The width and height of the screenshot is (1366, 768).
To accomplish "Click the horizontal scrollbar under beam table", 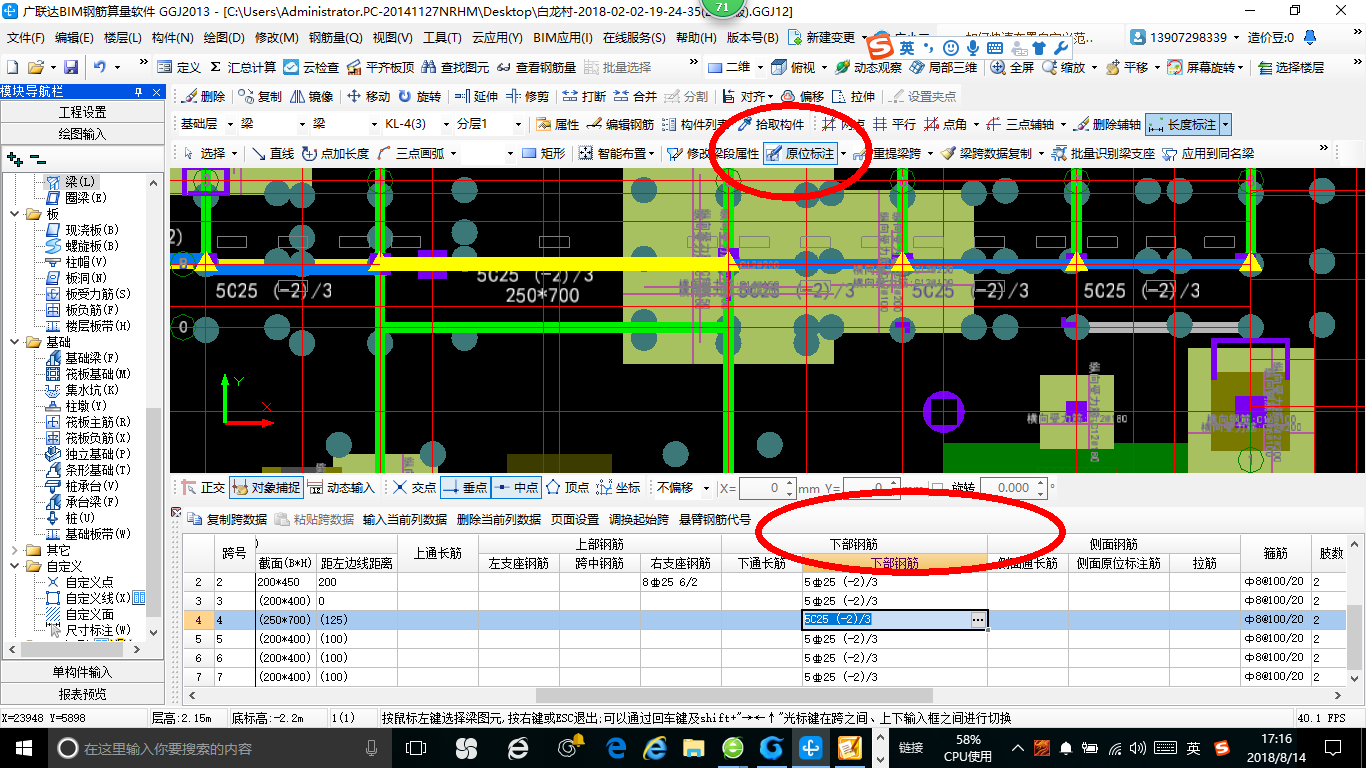I will coord(734,695).
